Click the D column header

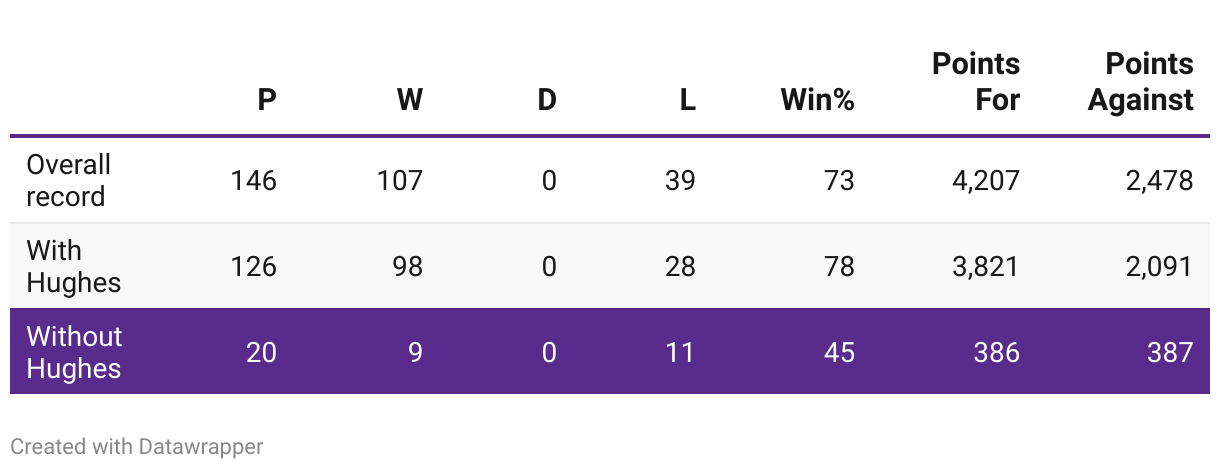click(x=547, y=99)
